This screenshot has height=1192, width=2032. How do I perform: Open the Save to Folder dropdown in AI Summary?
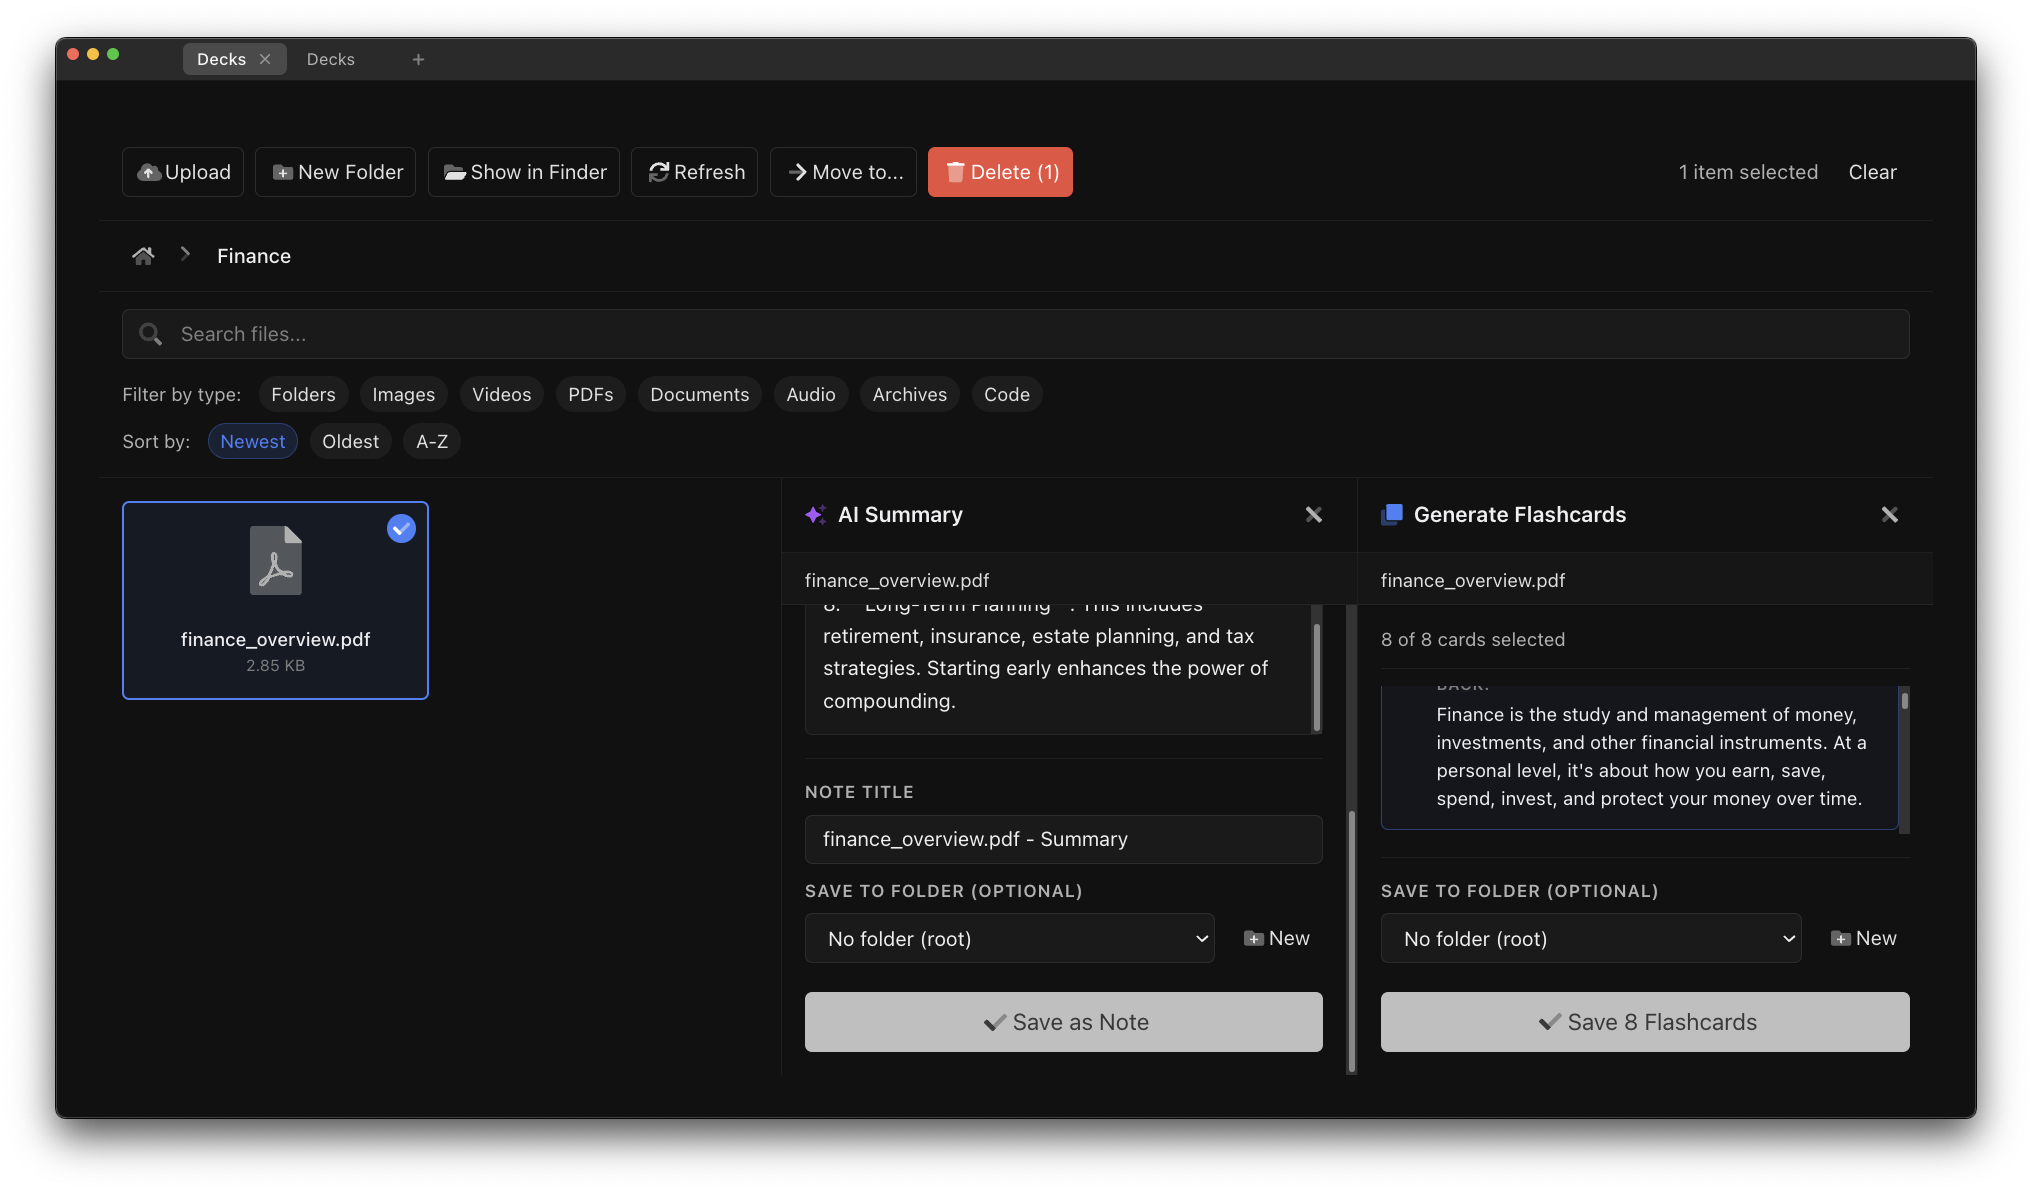[1009, 938]
